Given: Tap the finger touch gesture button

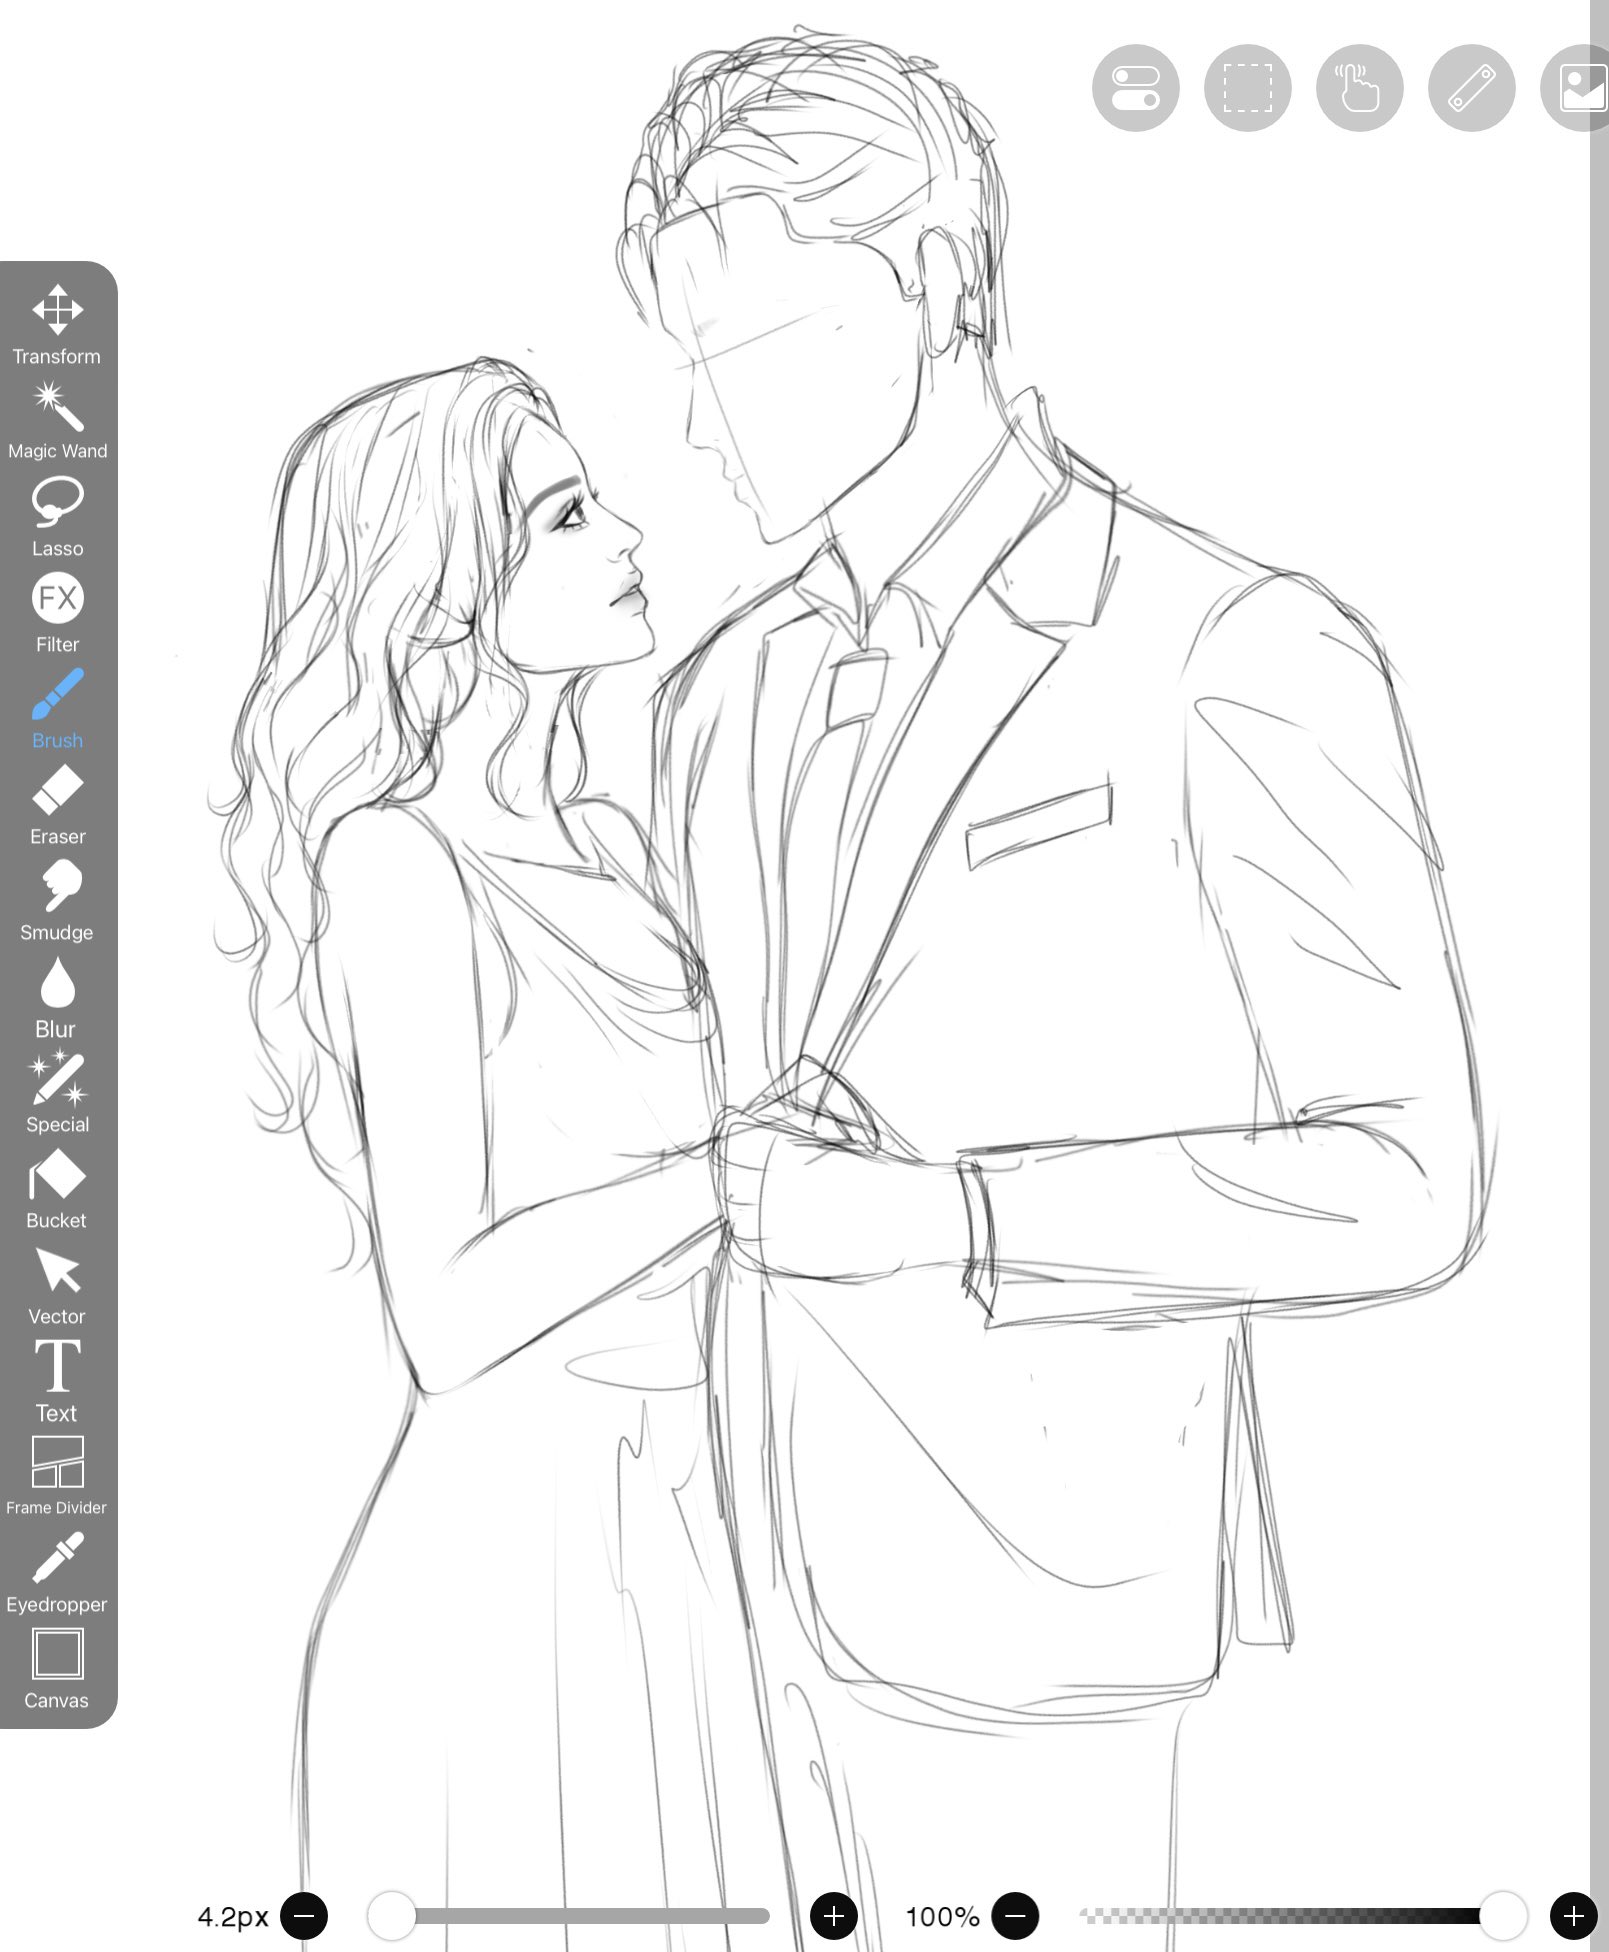Looking at the screenshot, I should [1359, 88].
